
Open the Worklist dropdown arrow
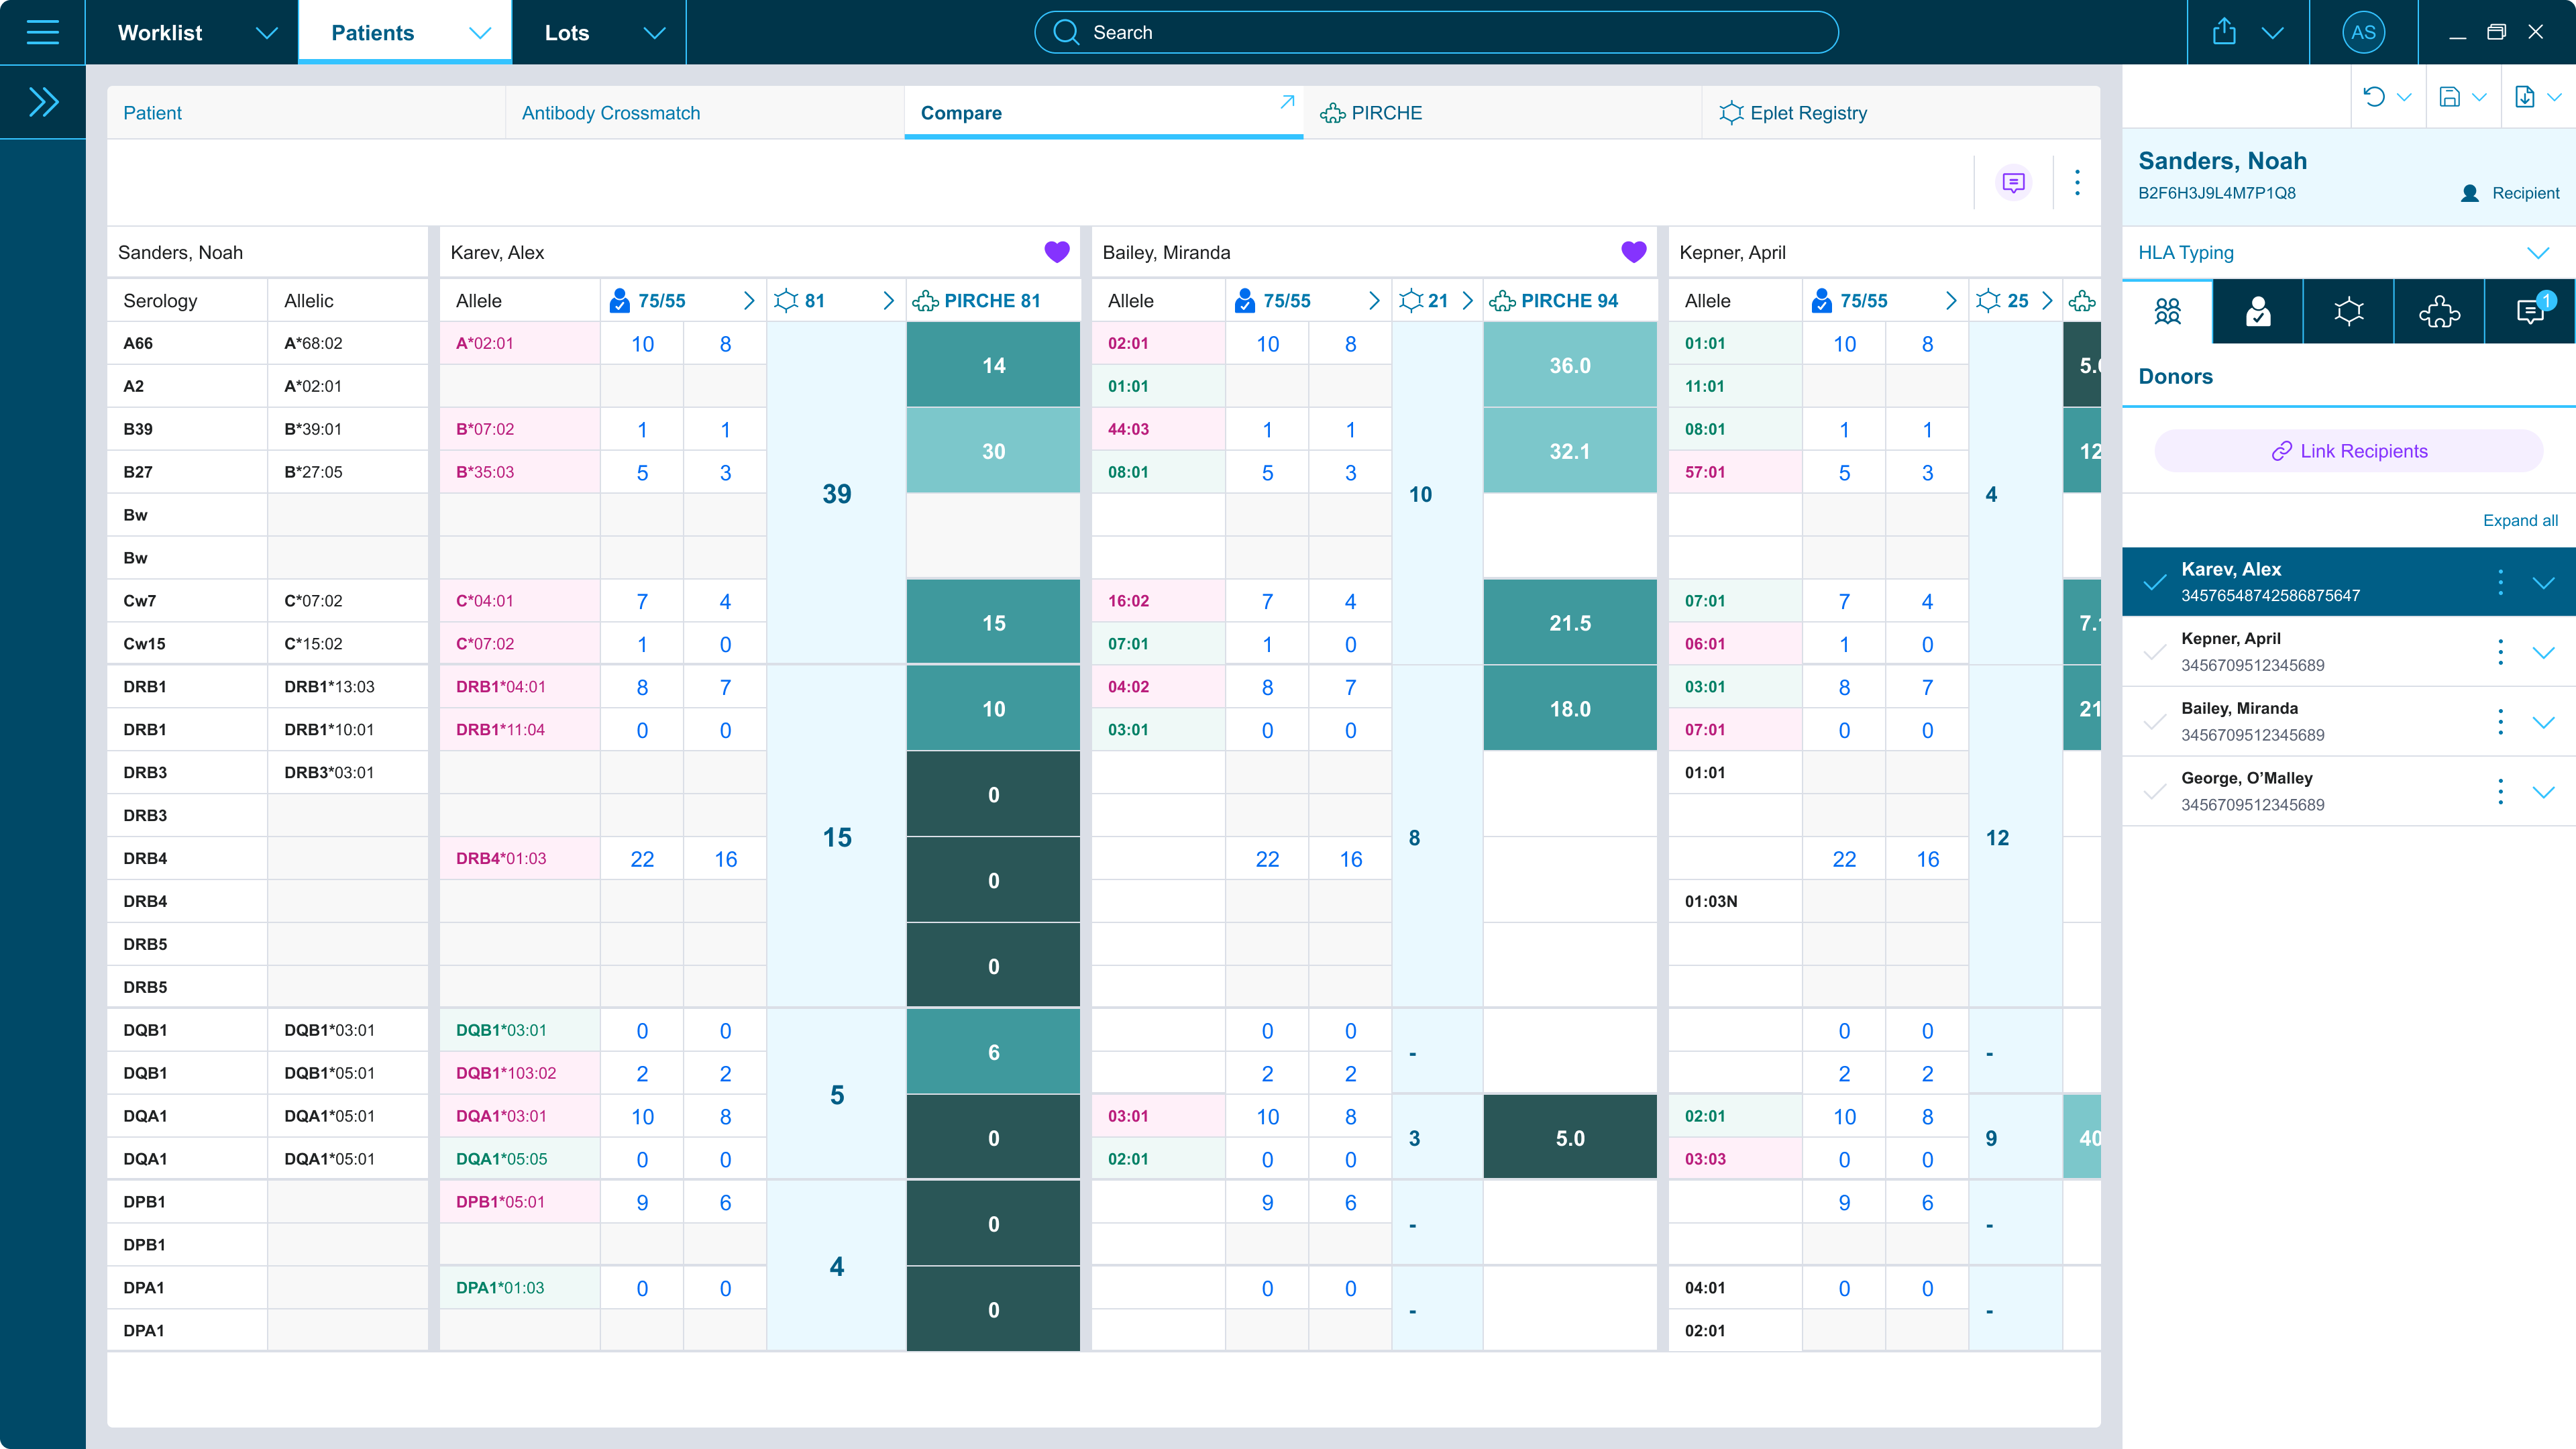tap(266, 32)
